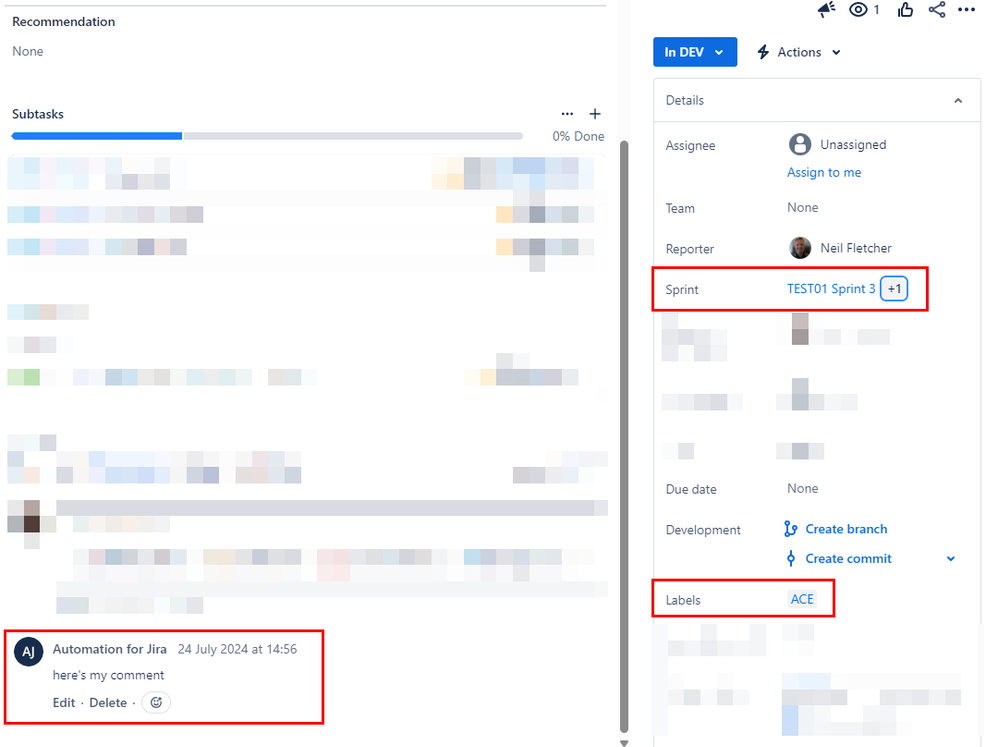Image resolution: width=998 pixels, height=747 pixels.
Task: Delete the Automation for Jira comment
Action: (108, 702)
